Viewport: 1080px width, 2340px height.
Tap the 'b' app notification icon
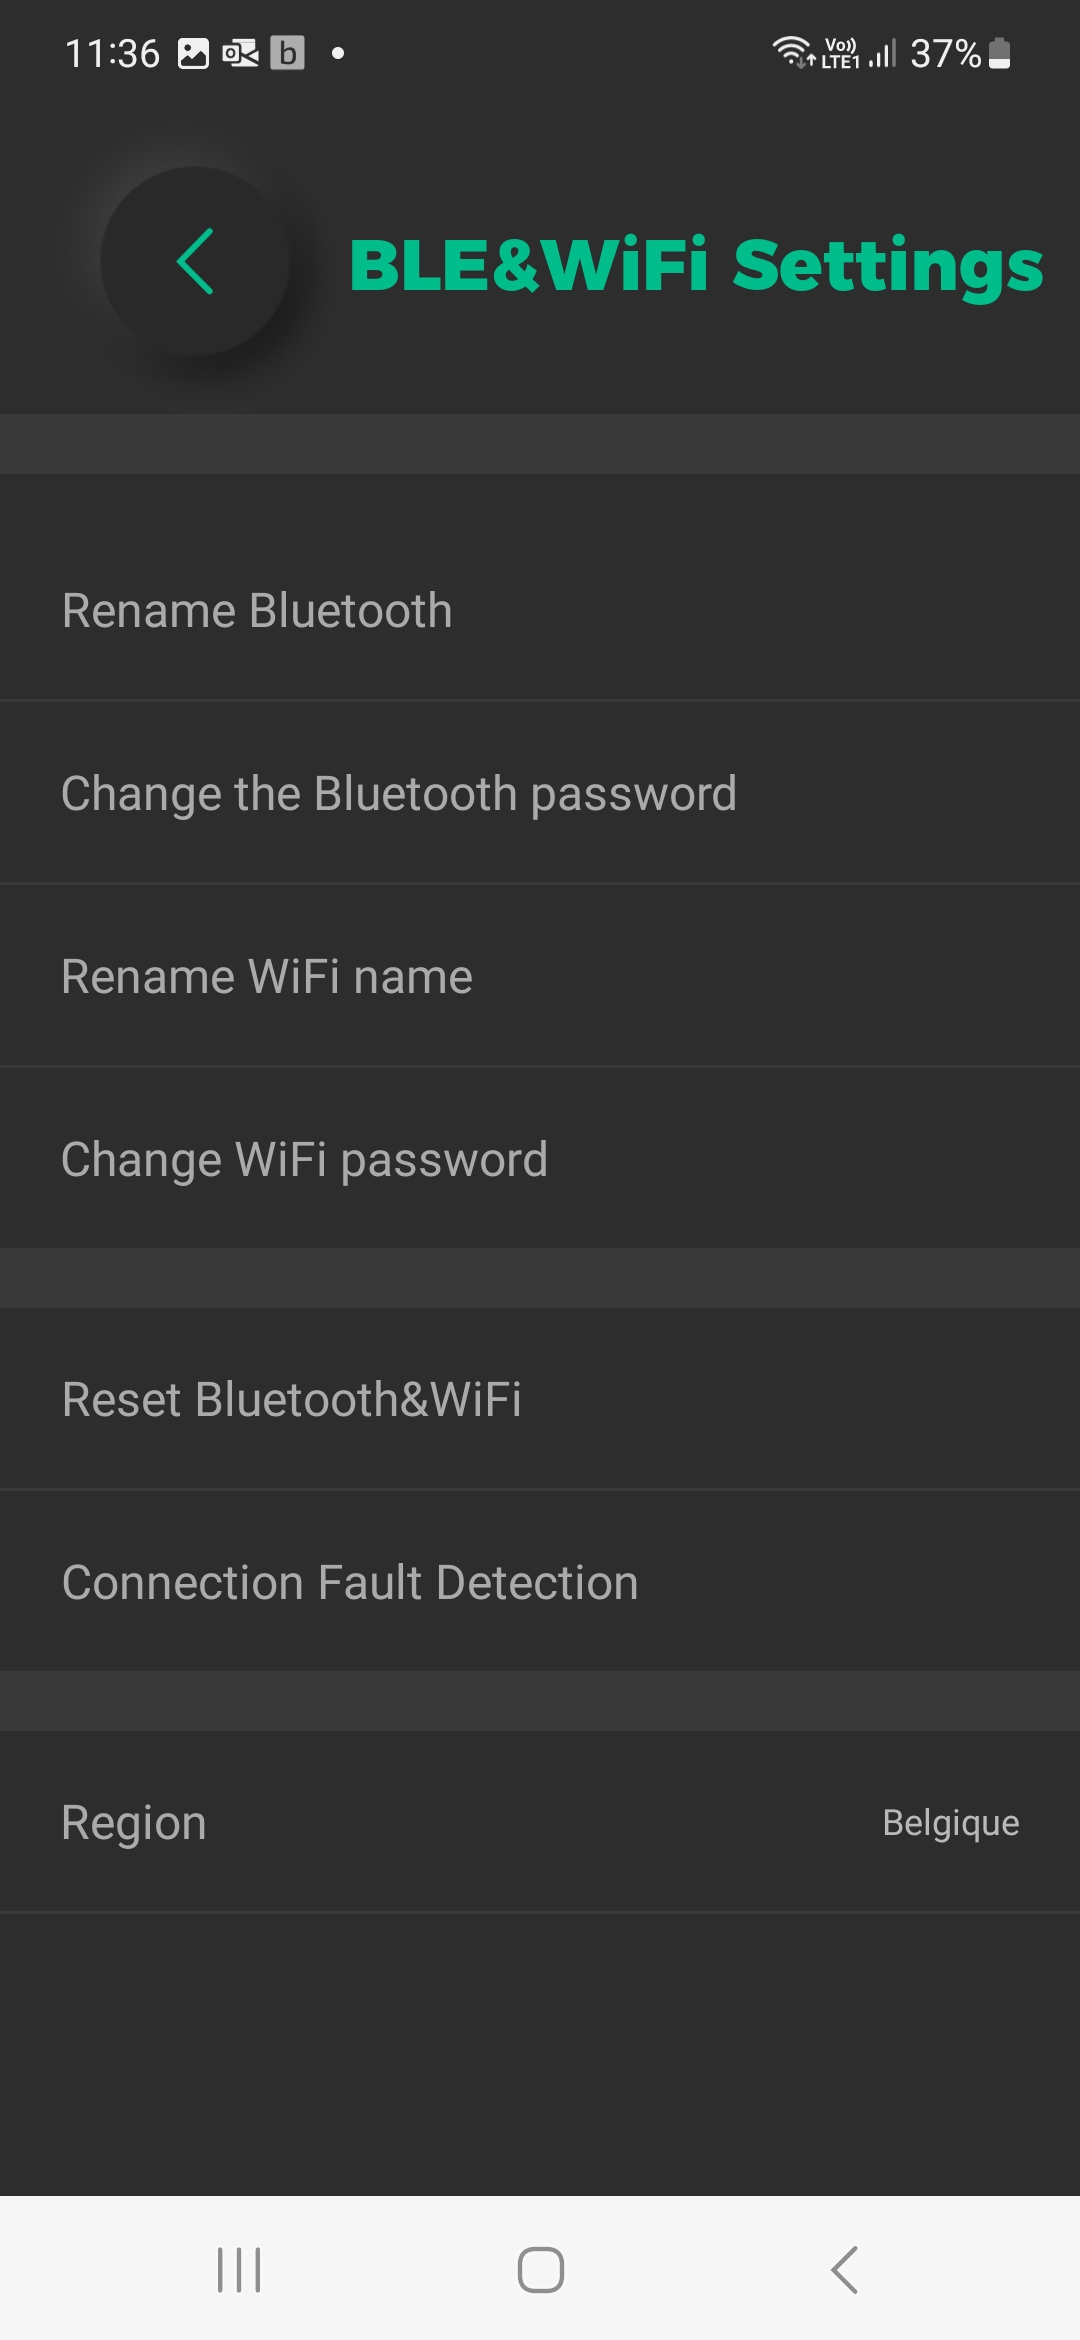[x=287, y=53]
